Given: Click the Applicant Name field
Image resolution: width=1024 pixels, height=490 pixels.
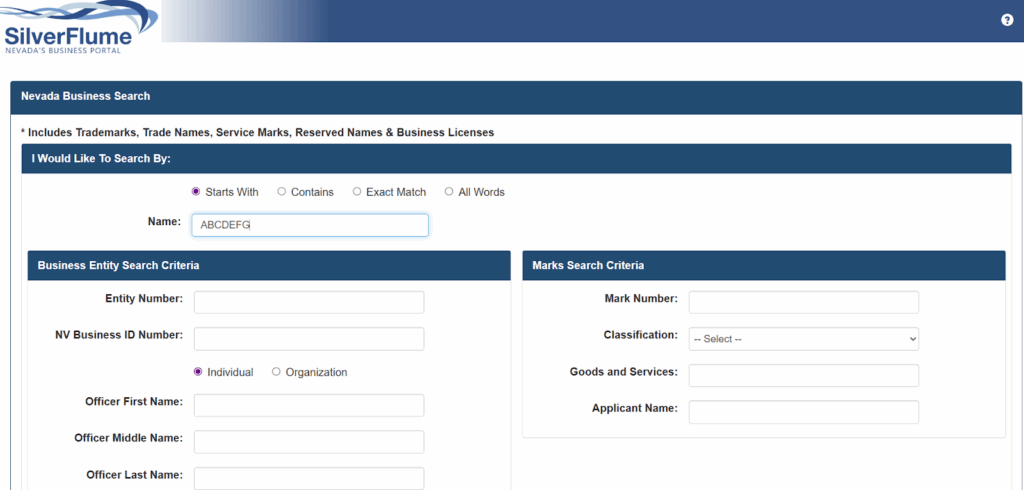Looking at the screenshot, I should (803, 412).
